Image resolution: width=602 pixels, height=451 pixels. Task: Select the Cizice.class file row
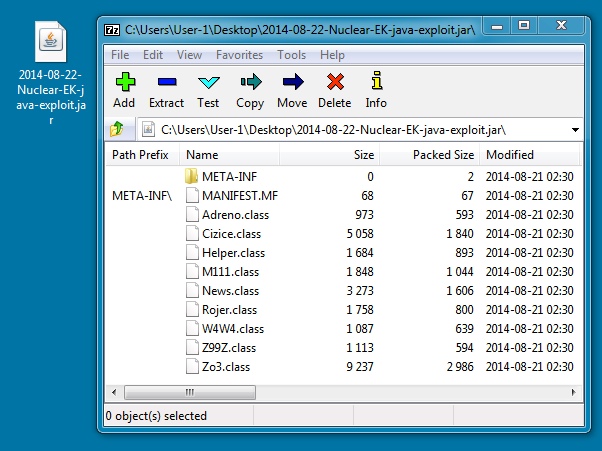[x=231, y=234]
